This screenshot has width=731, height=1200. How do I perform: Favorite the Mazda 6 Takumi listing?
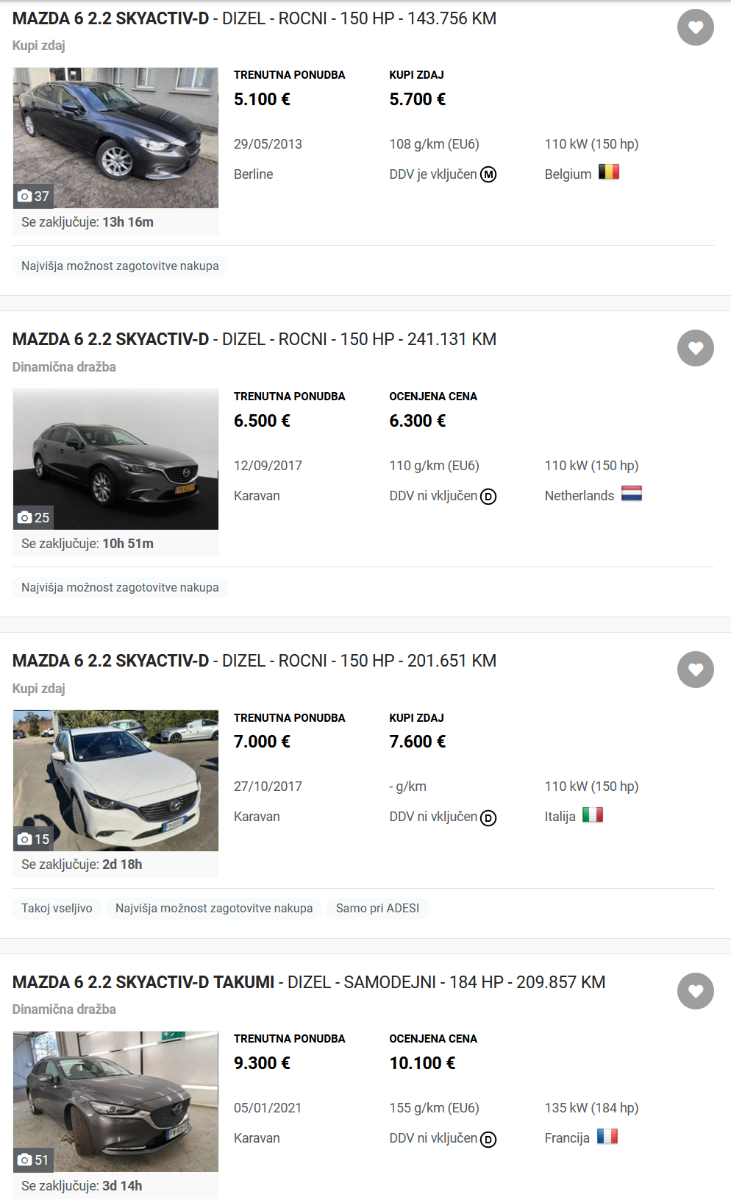coord(696,991)
